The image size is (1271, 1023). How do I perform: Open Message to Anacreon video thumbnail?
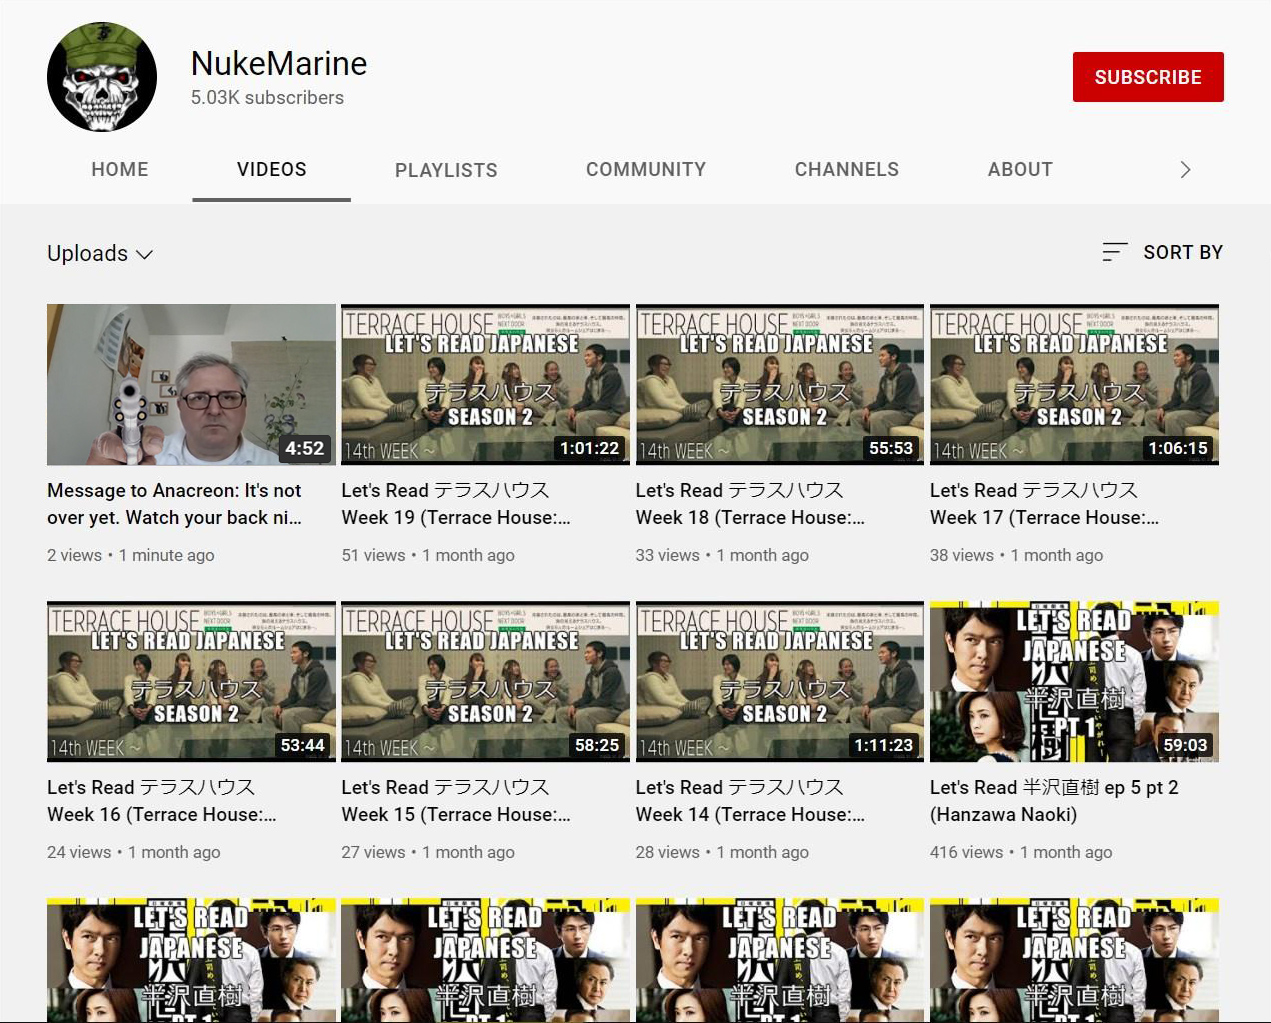coord(191,385)
